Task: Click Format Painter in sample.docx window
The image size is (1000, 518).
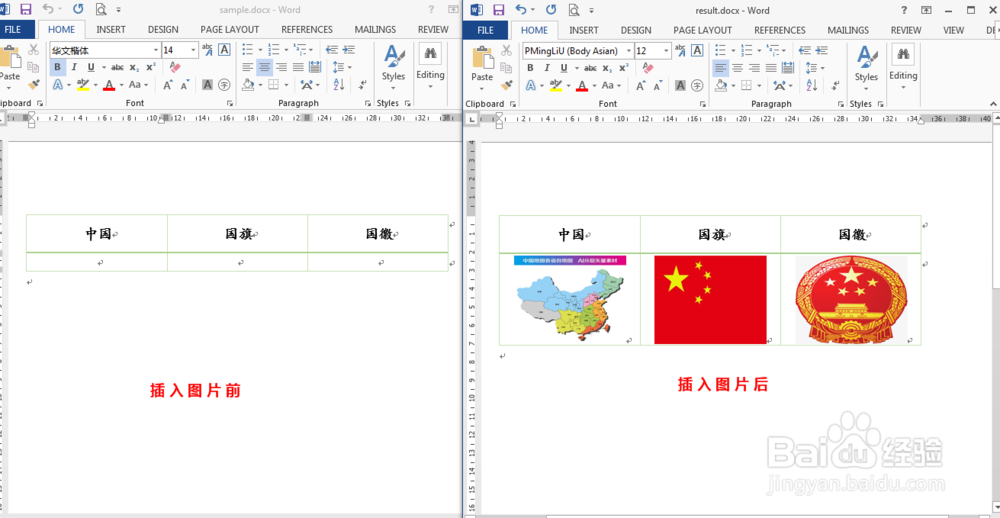Action: (x=34, y=84)
